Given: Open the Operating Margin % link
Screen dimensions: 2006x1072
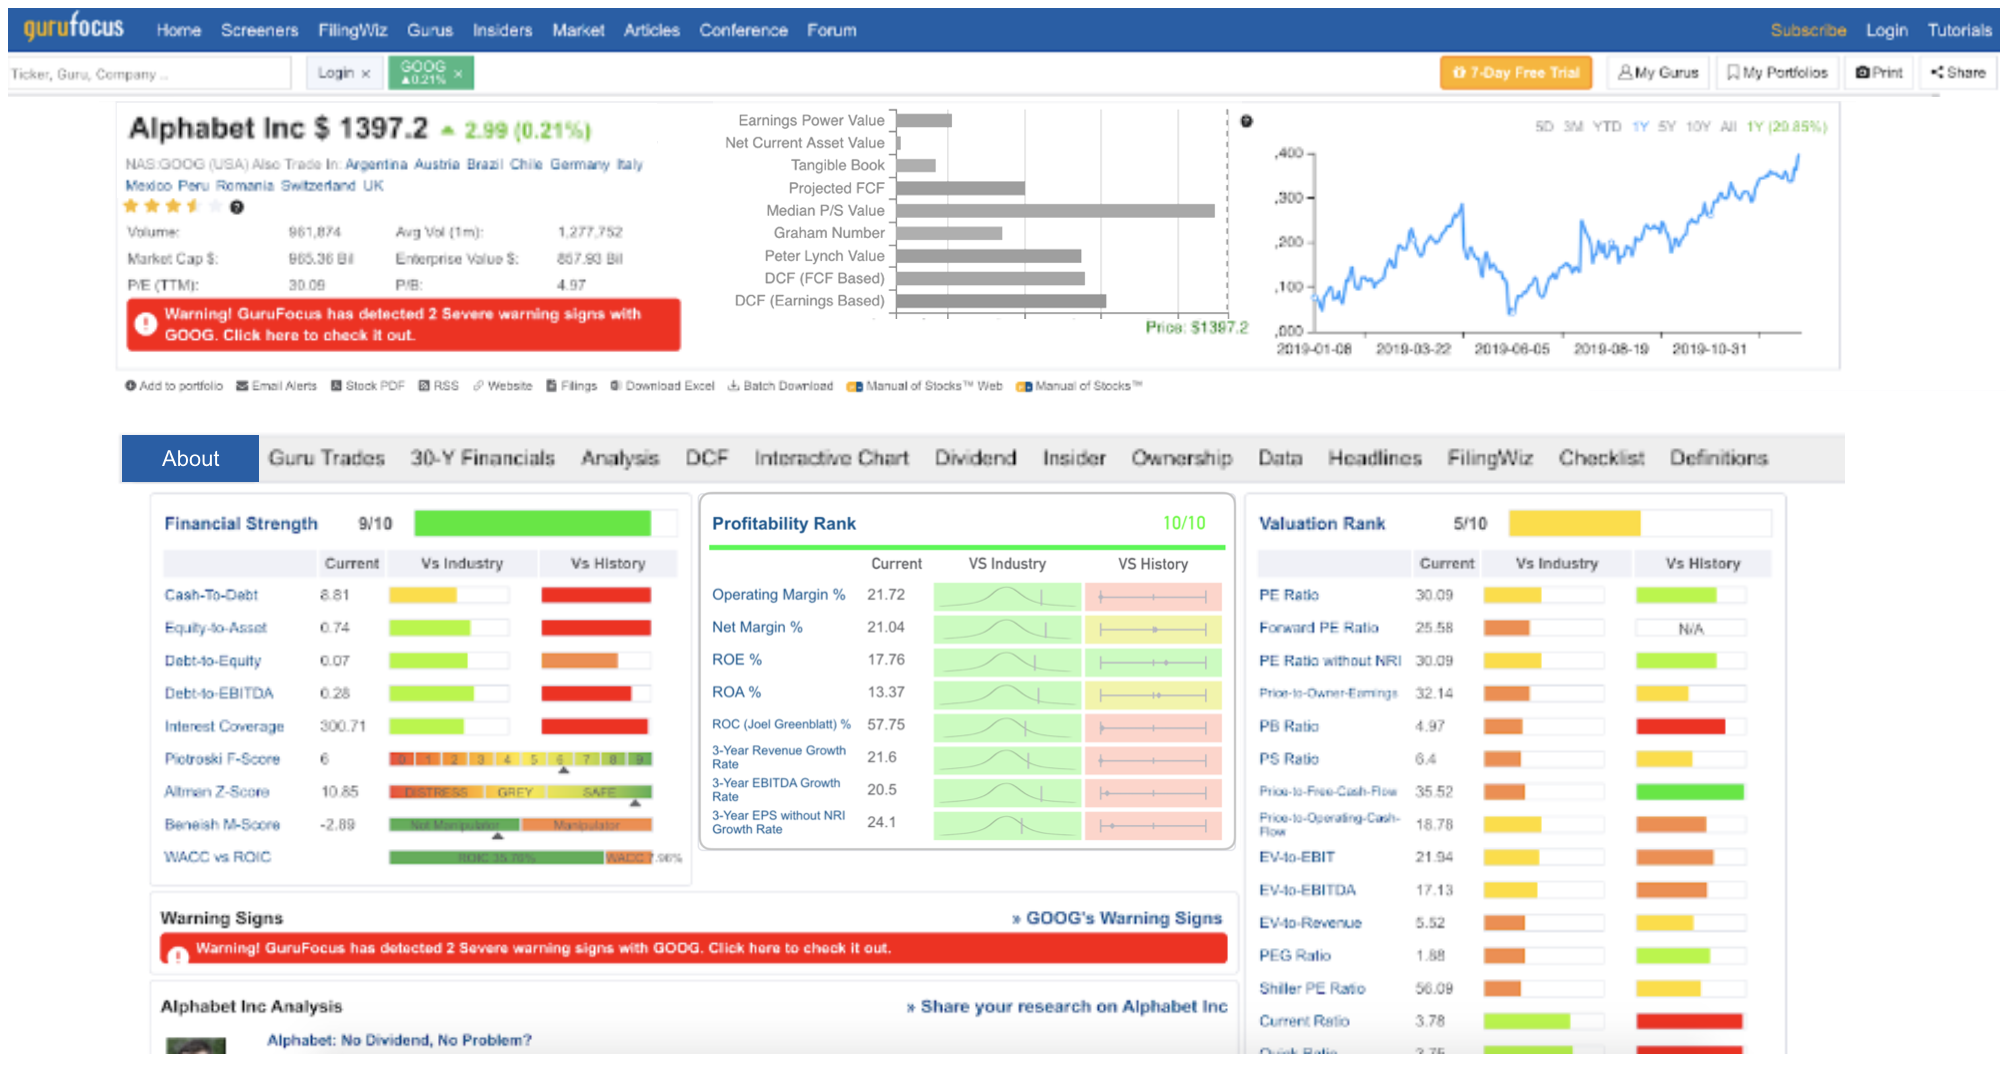Looking at the screenshot, I should [x=778, y=595].
